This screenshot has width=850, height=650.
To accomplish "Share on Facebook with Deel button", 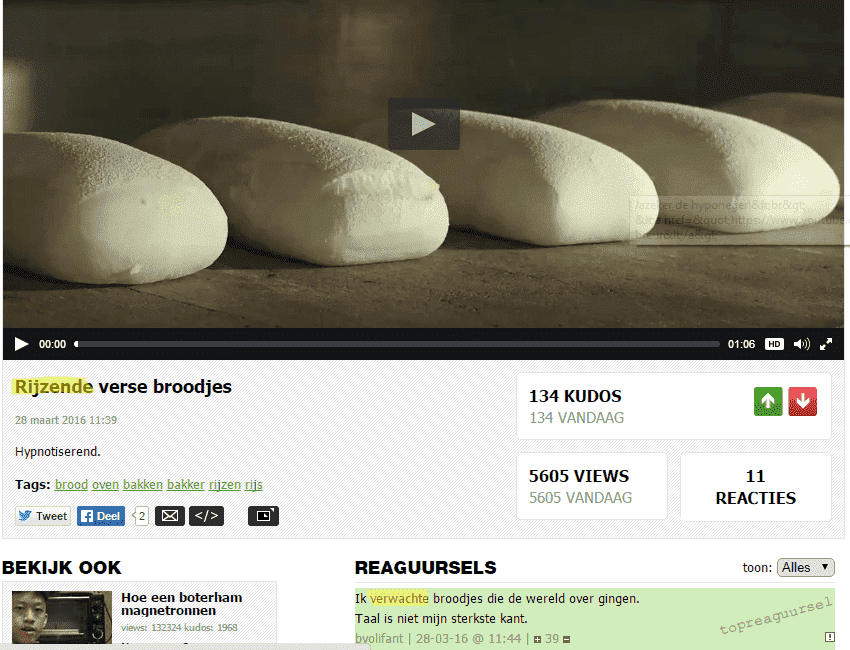I will click(x=101, y=516).
